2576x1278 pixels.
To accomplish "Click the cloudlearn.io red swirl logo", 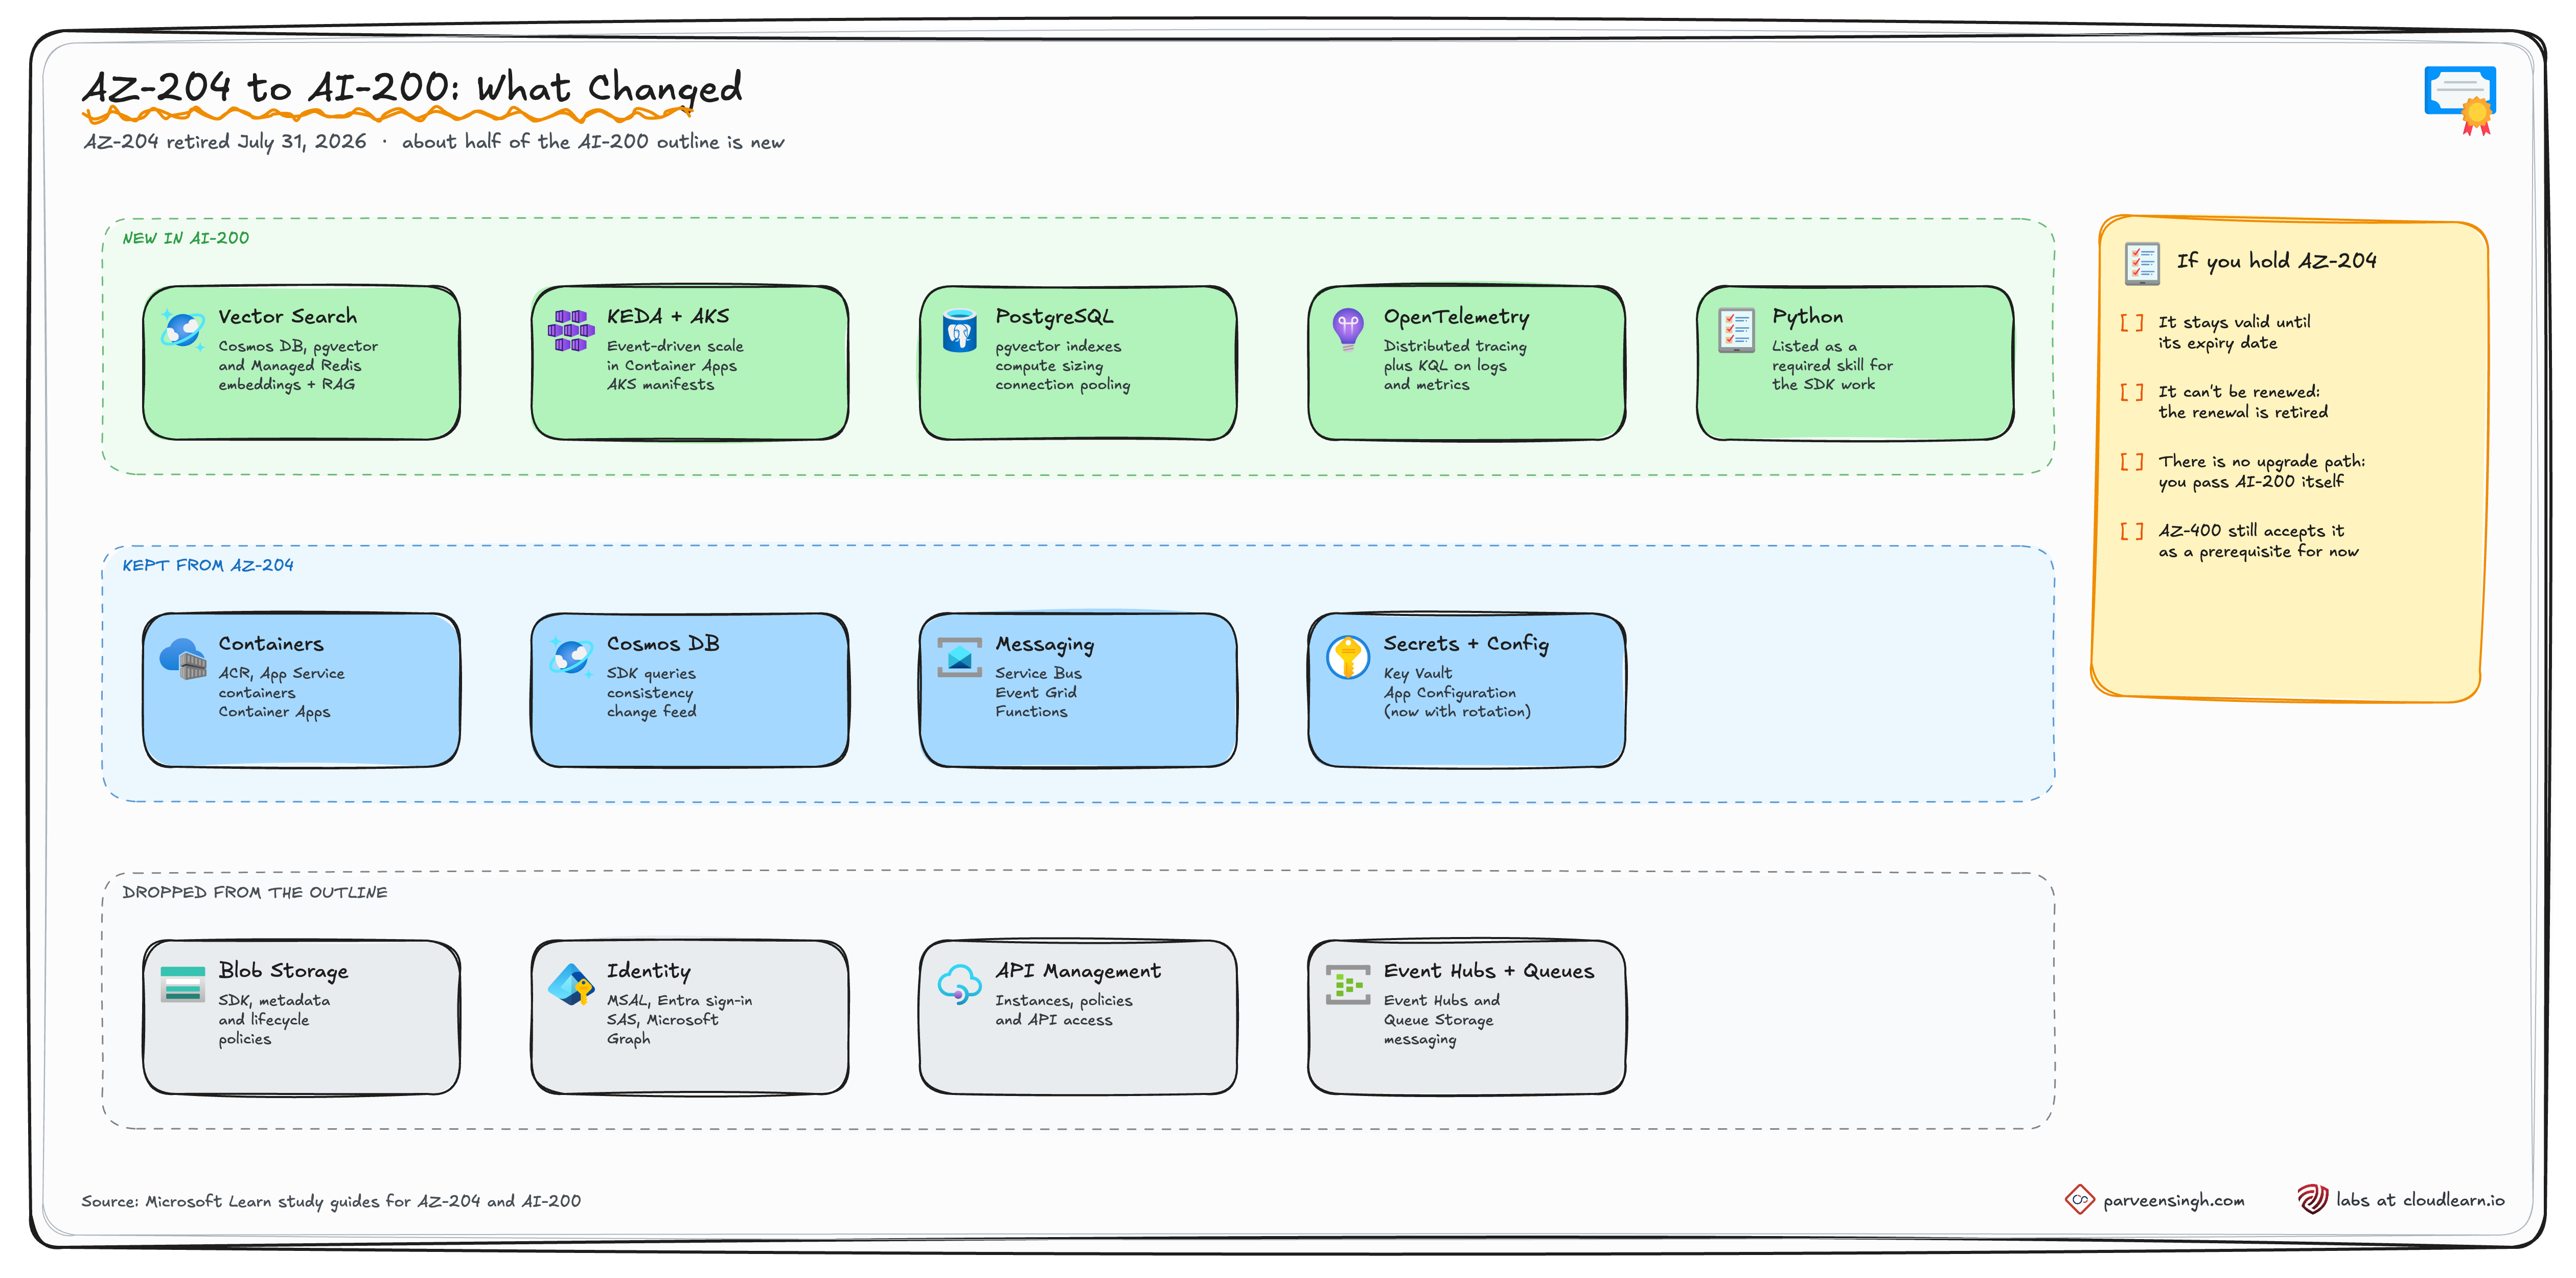I will pyautogui.click(x=2312, y=1199).
